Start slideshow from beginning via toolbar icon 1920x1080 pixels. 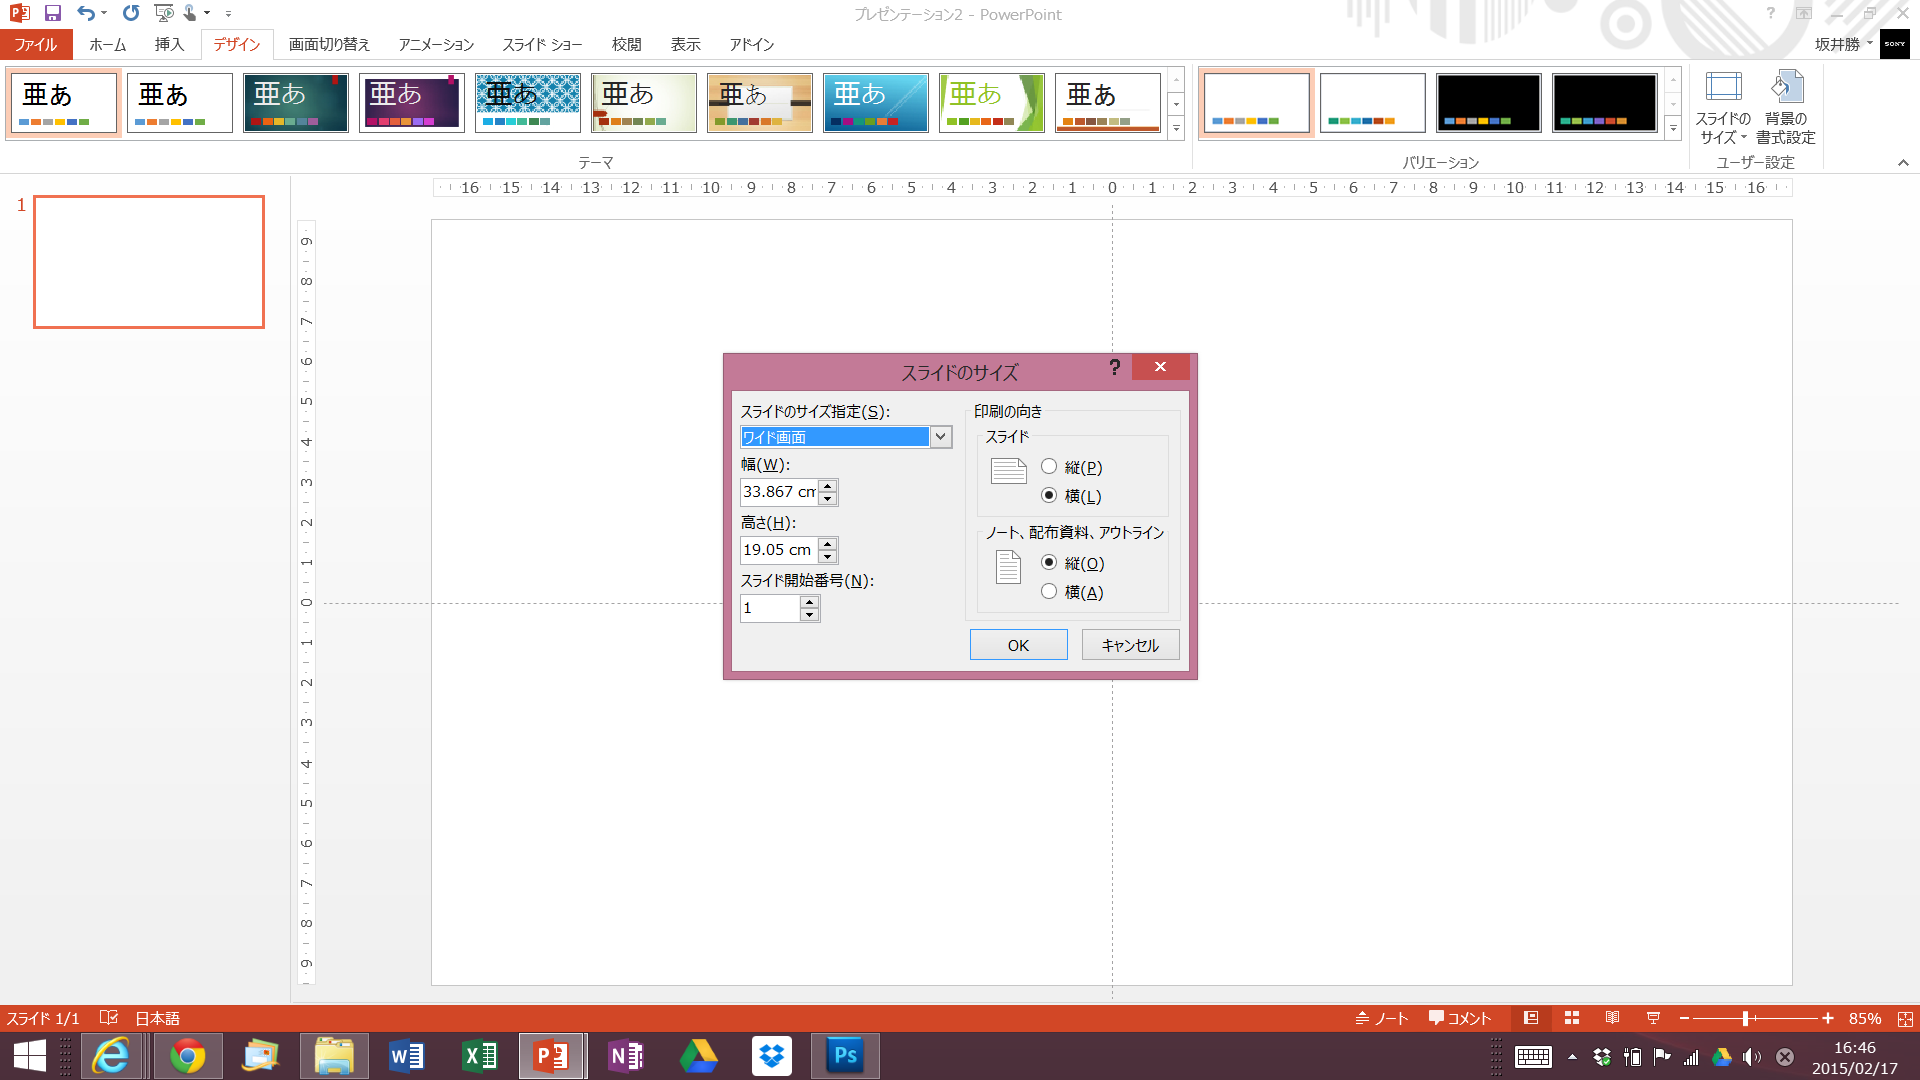[x=164, y=14]
